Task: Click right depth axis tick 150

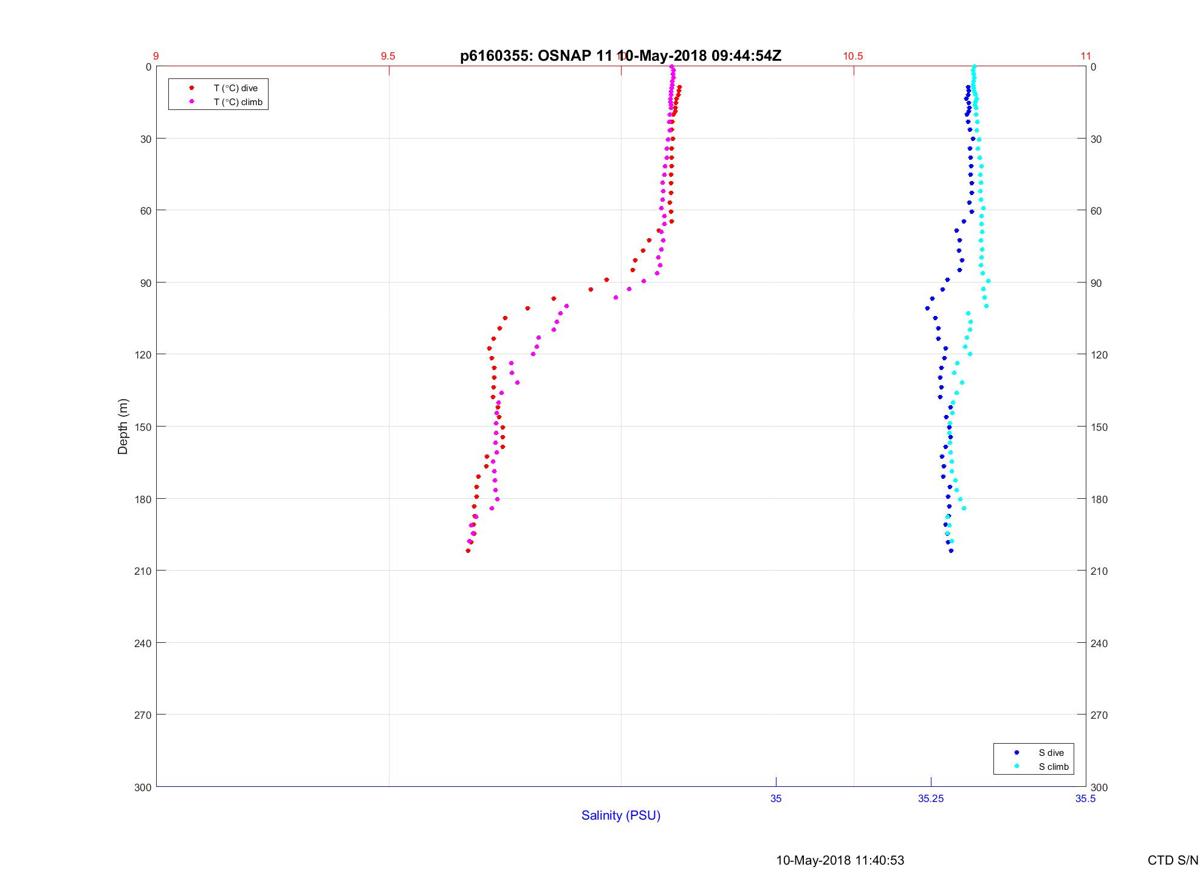Action: (x=1100, y=427)
